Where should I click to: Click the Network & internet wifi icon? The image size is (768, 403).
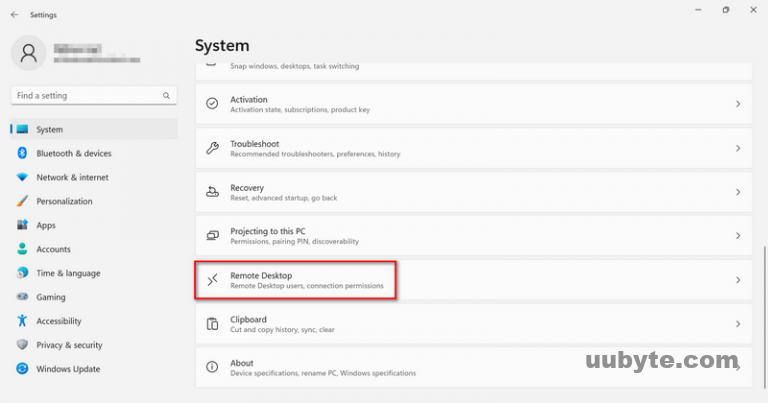(22, 177)
